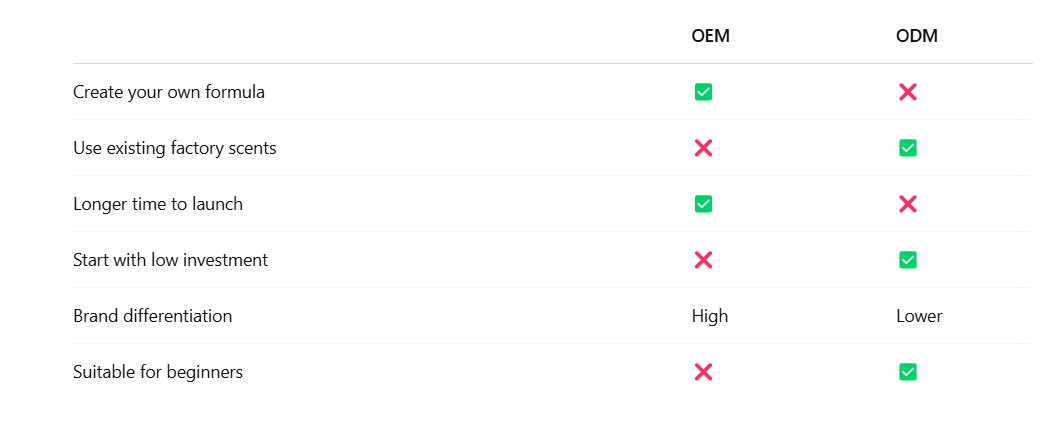
Task: Select the ODM column header
Action: pyautogui.click(x=917, y=36)
